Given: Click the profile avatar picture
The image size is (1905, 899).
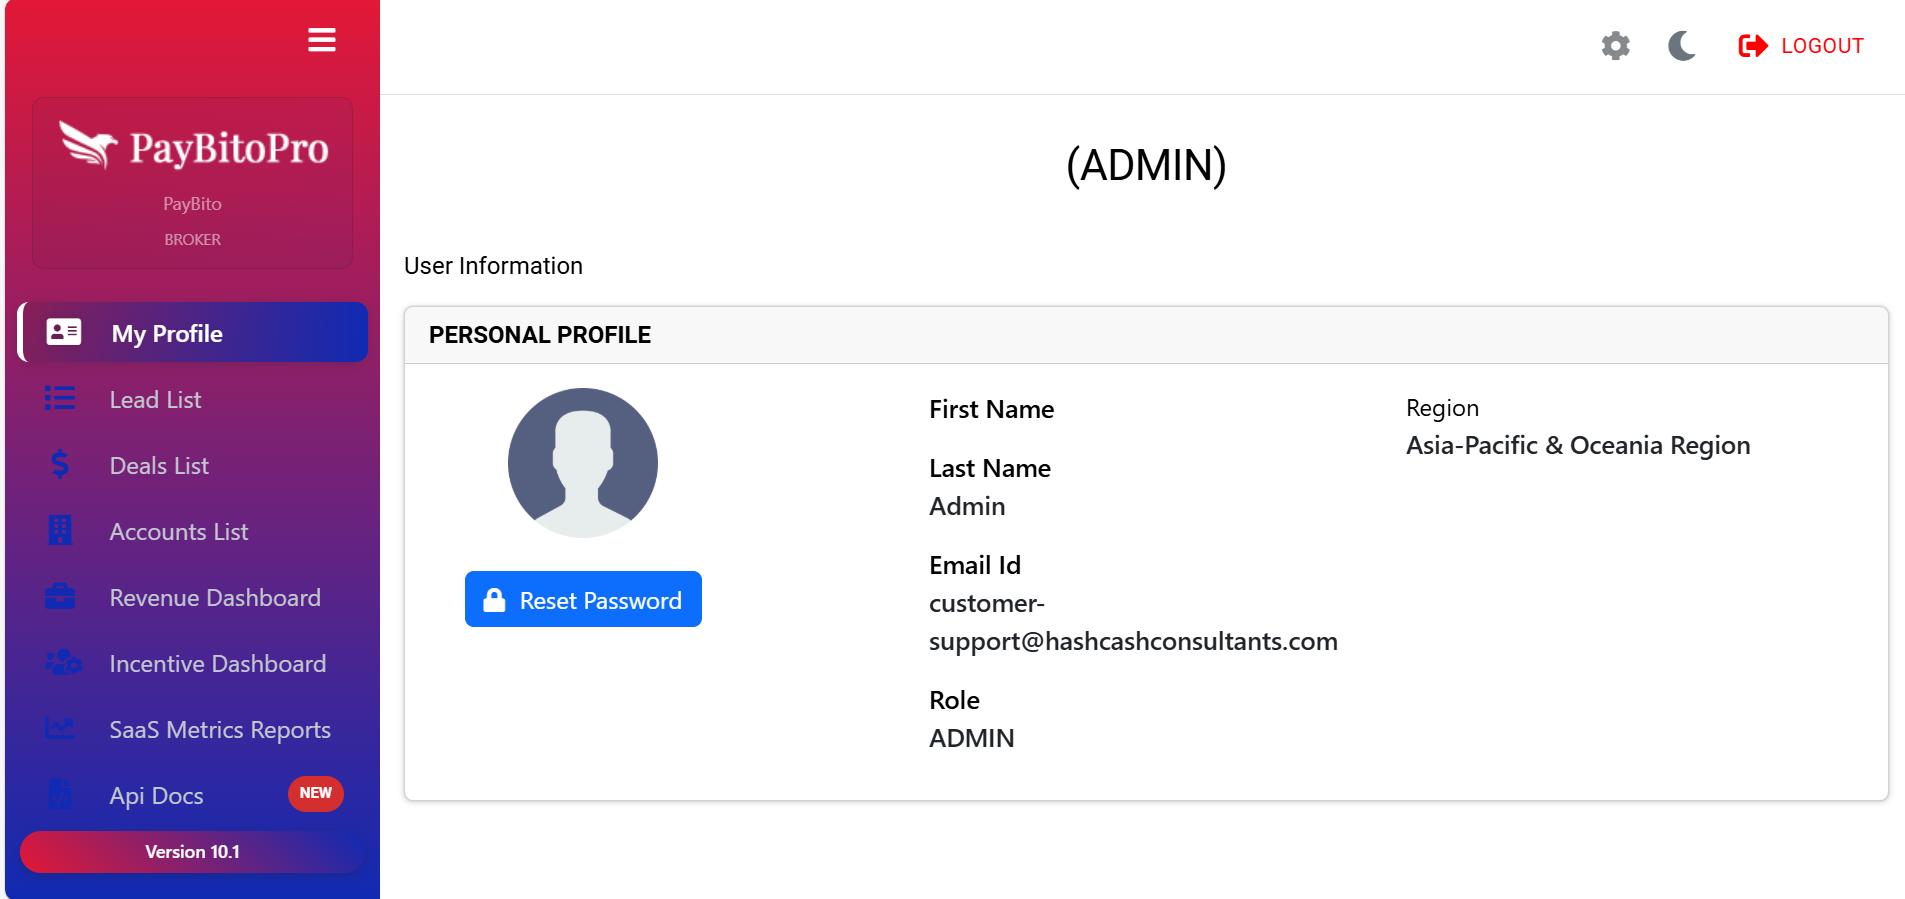Looking at the screenshot, I should [583, 463].
